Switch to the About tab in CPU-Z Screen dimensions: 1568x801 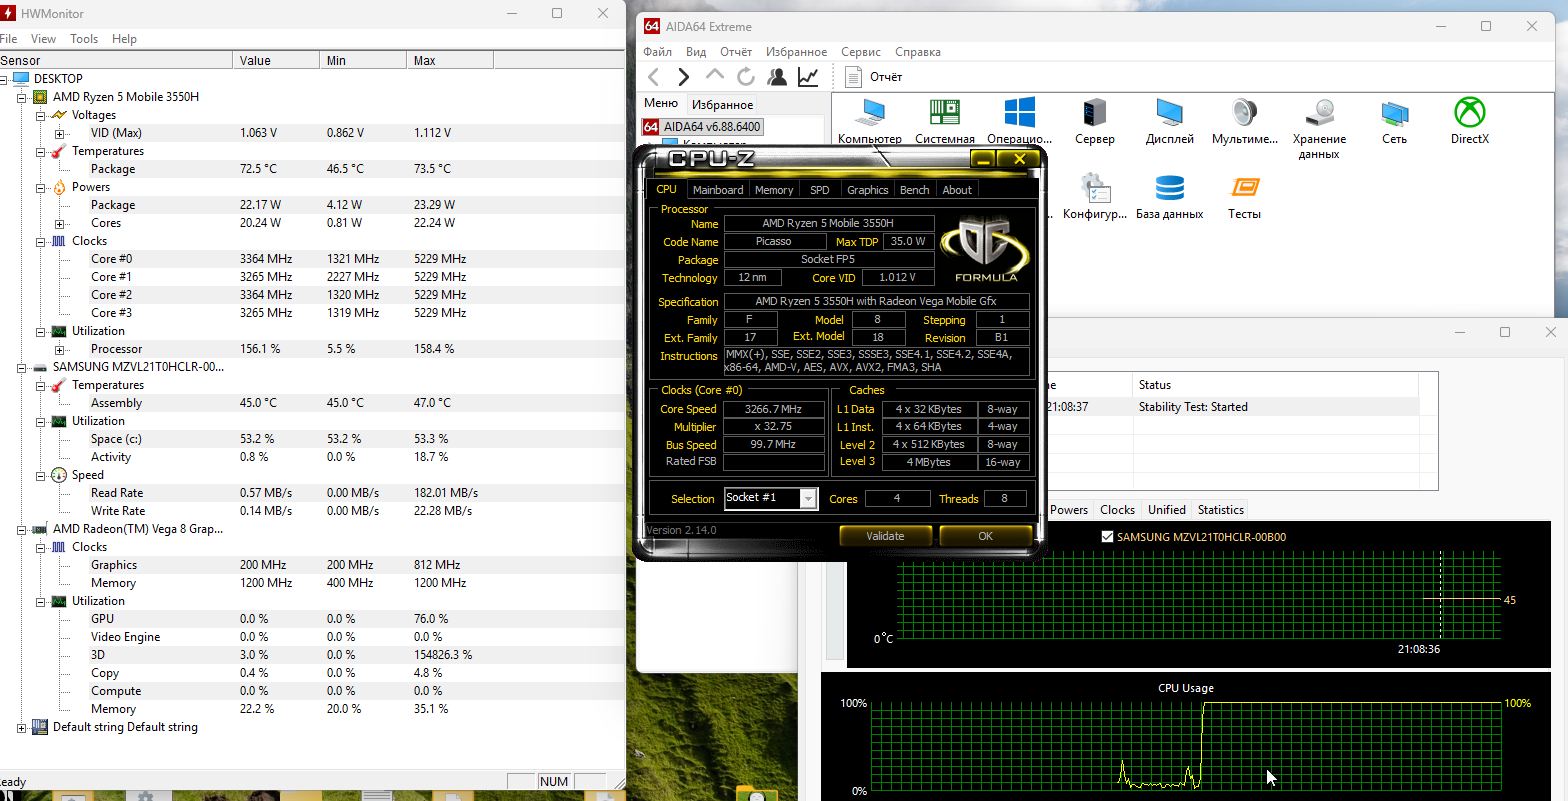point(957,190)
